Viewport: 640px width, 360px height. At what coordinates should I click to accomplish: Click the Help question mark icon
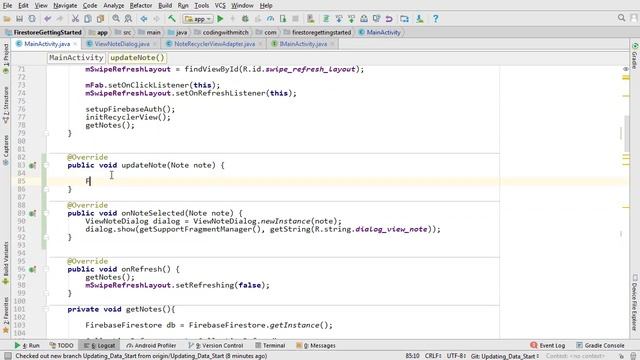click(436, 19)
